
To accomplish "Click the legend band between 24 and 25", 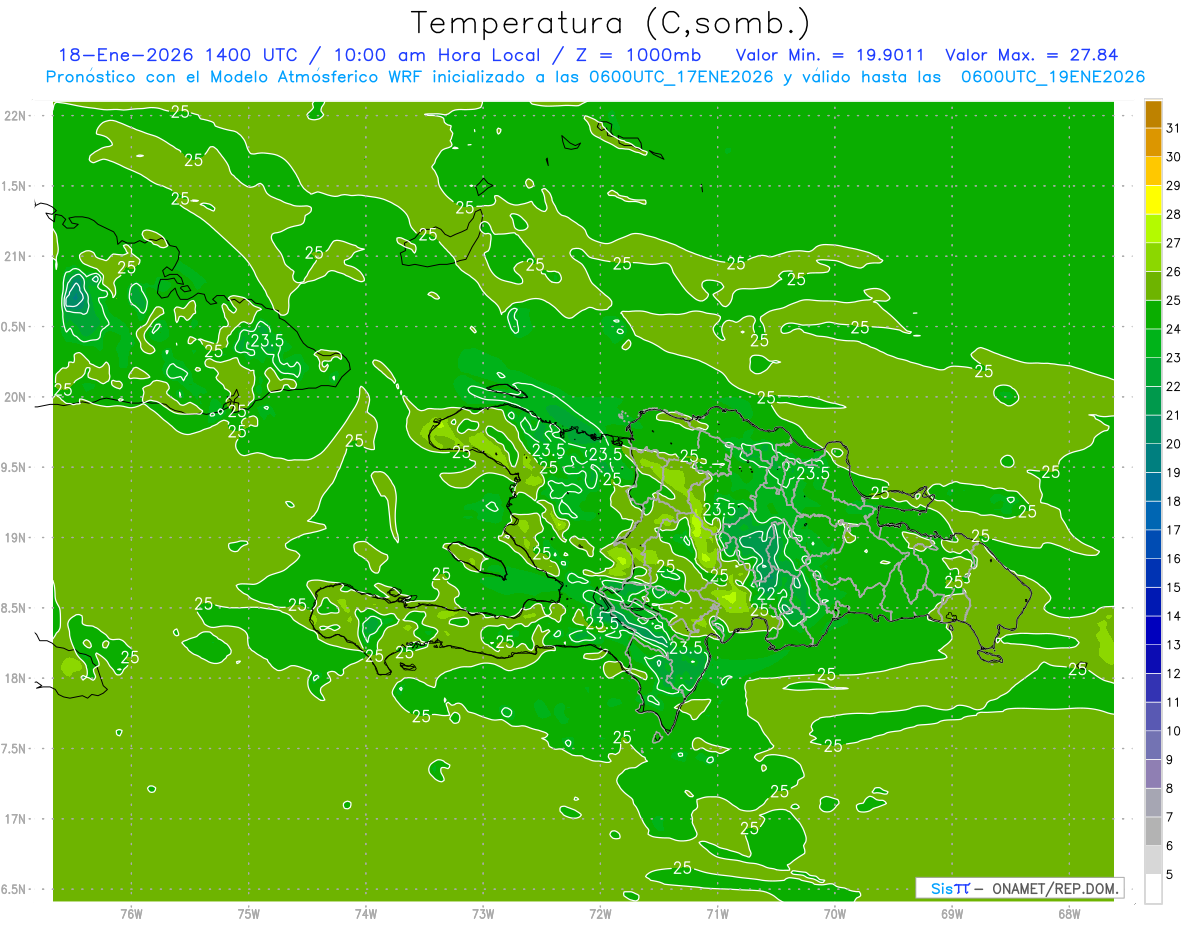I will point(1153,315).
